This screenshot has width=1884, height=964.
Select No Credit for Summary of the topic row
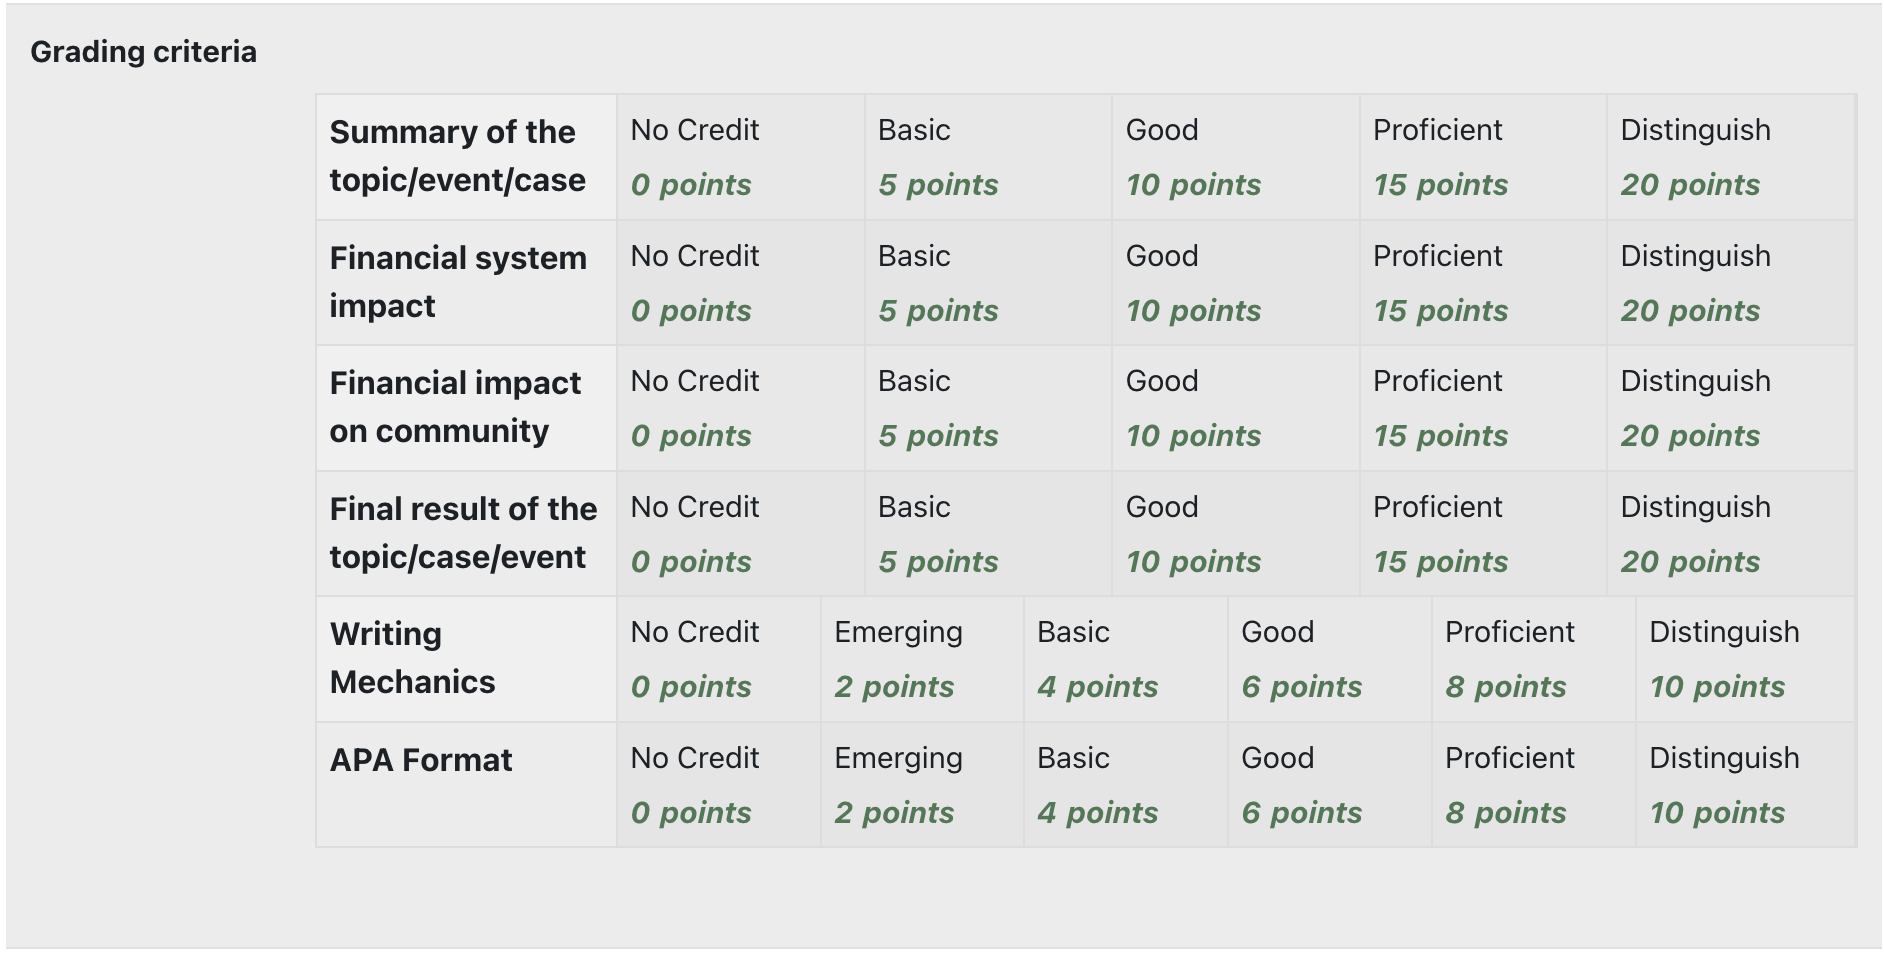point(740,157)
